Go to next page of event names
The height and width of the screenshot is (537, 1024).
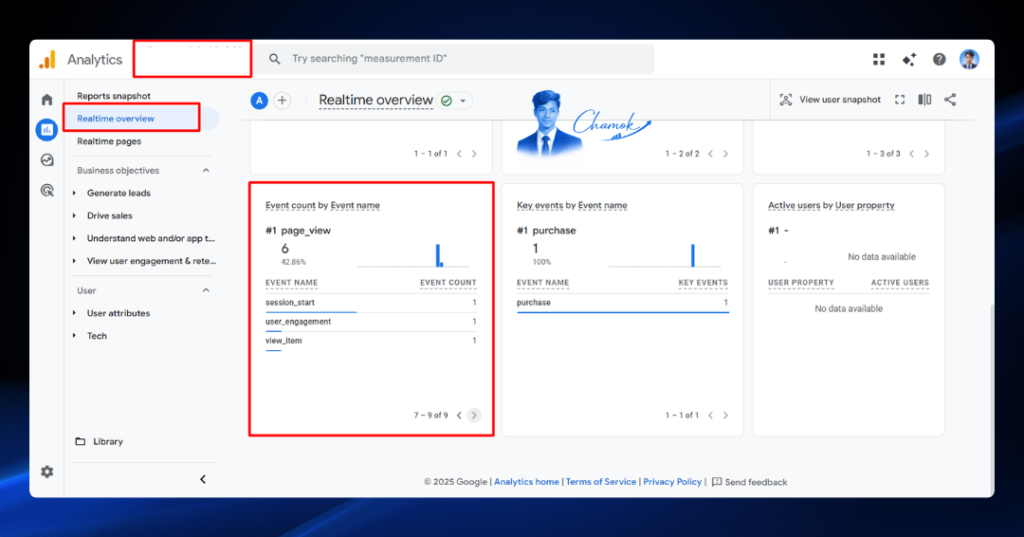(x=474, y=415)
